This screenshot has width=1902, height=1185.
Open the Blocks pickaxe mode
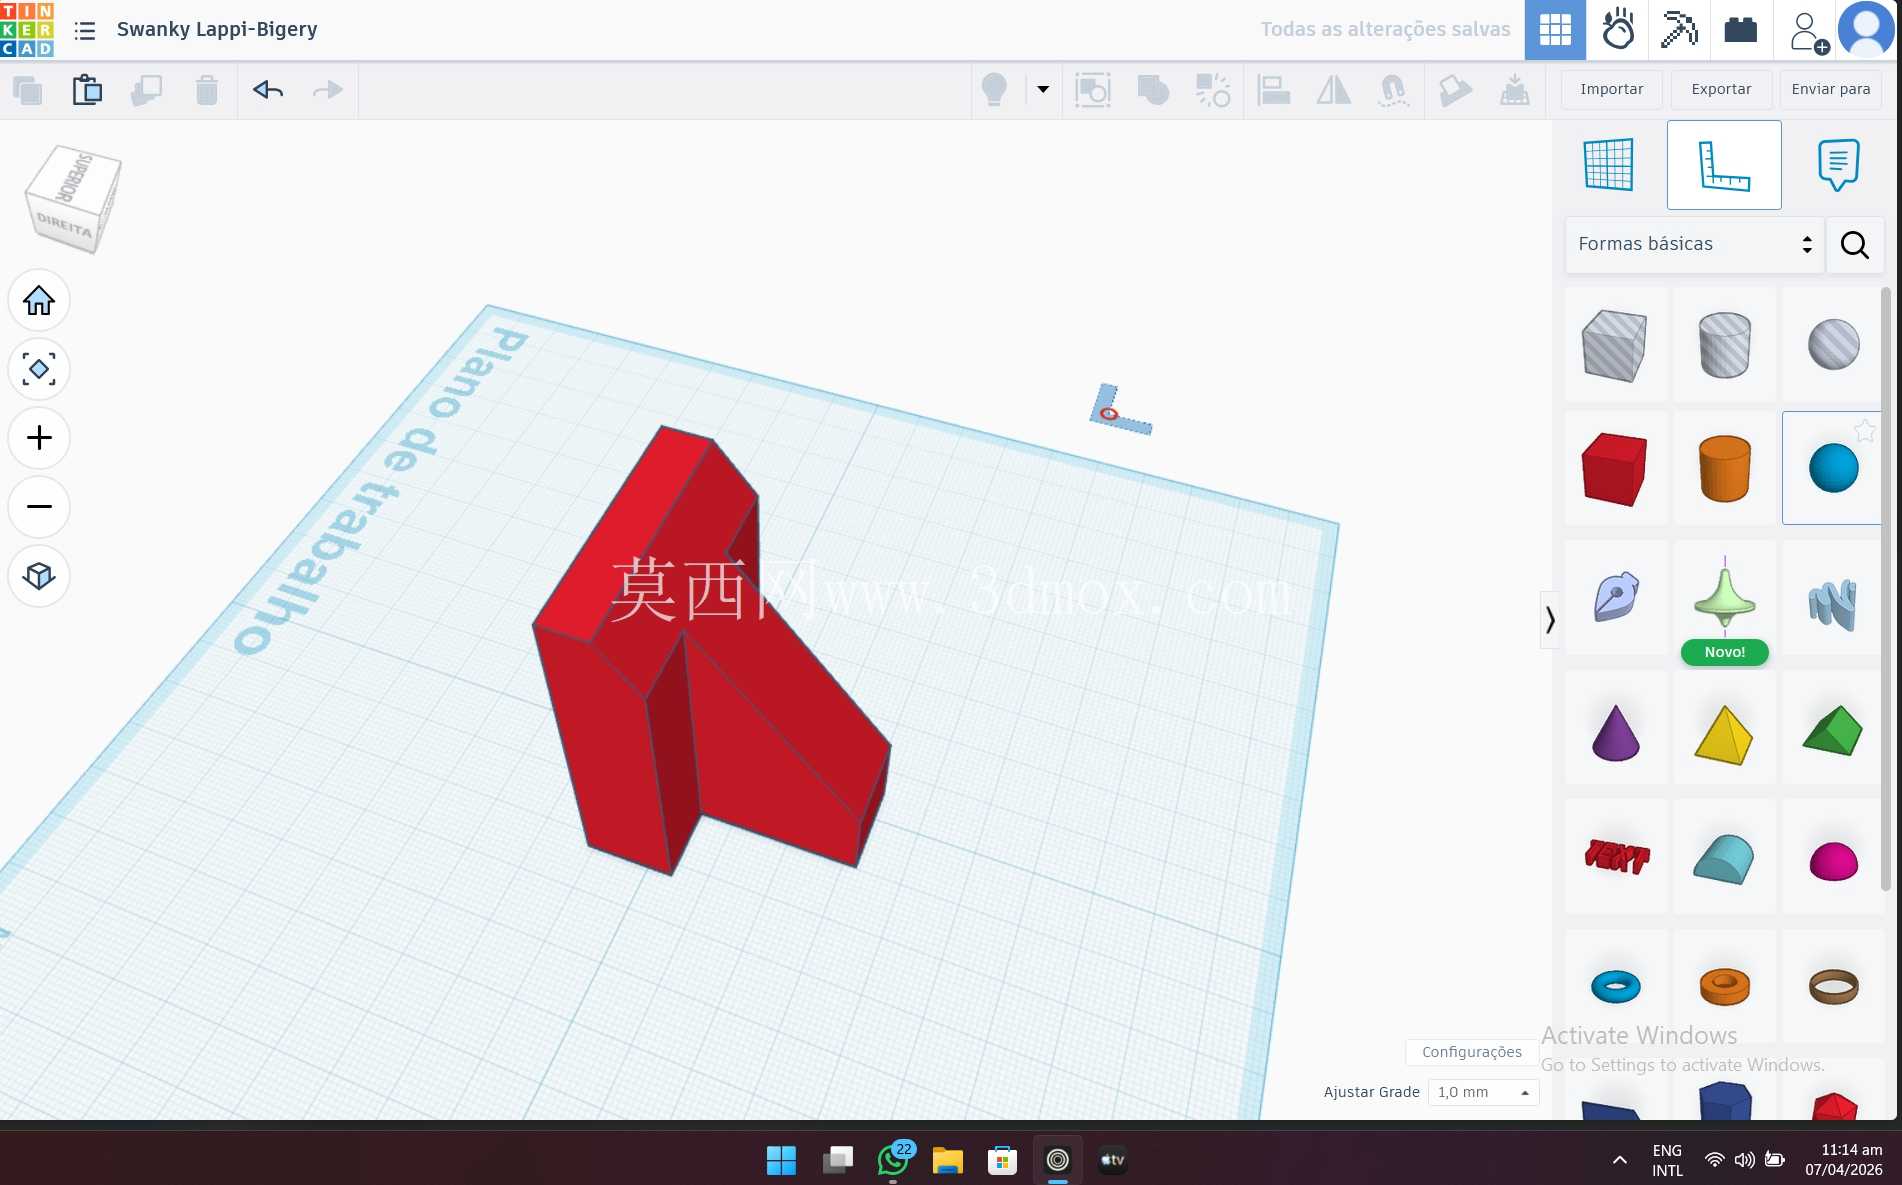1679,30
